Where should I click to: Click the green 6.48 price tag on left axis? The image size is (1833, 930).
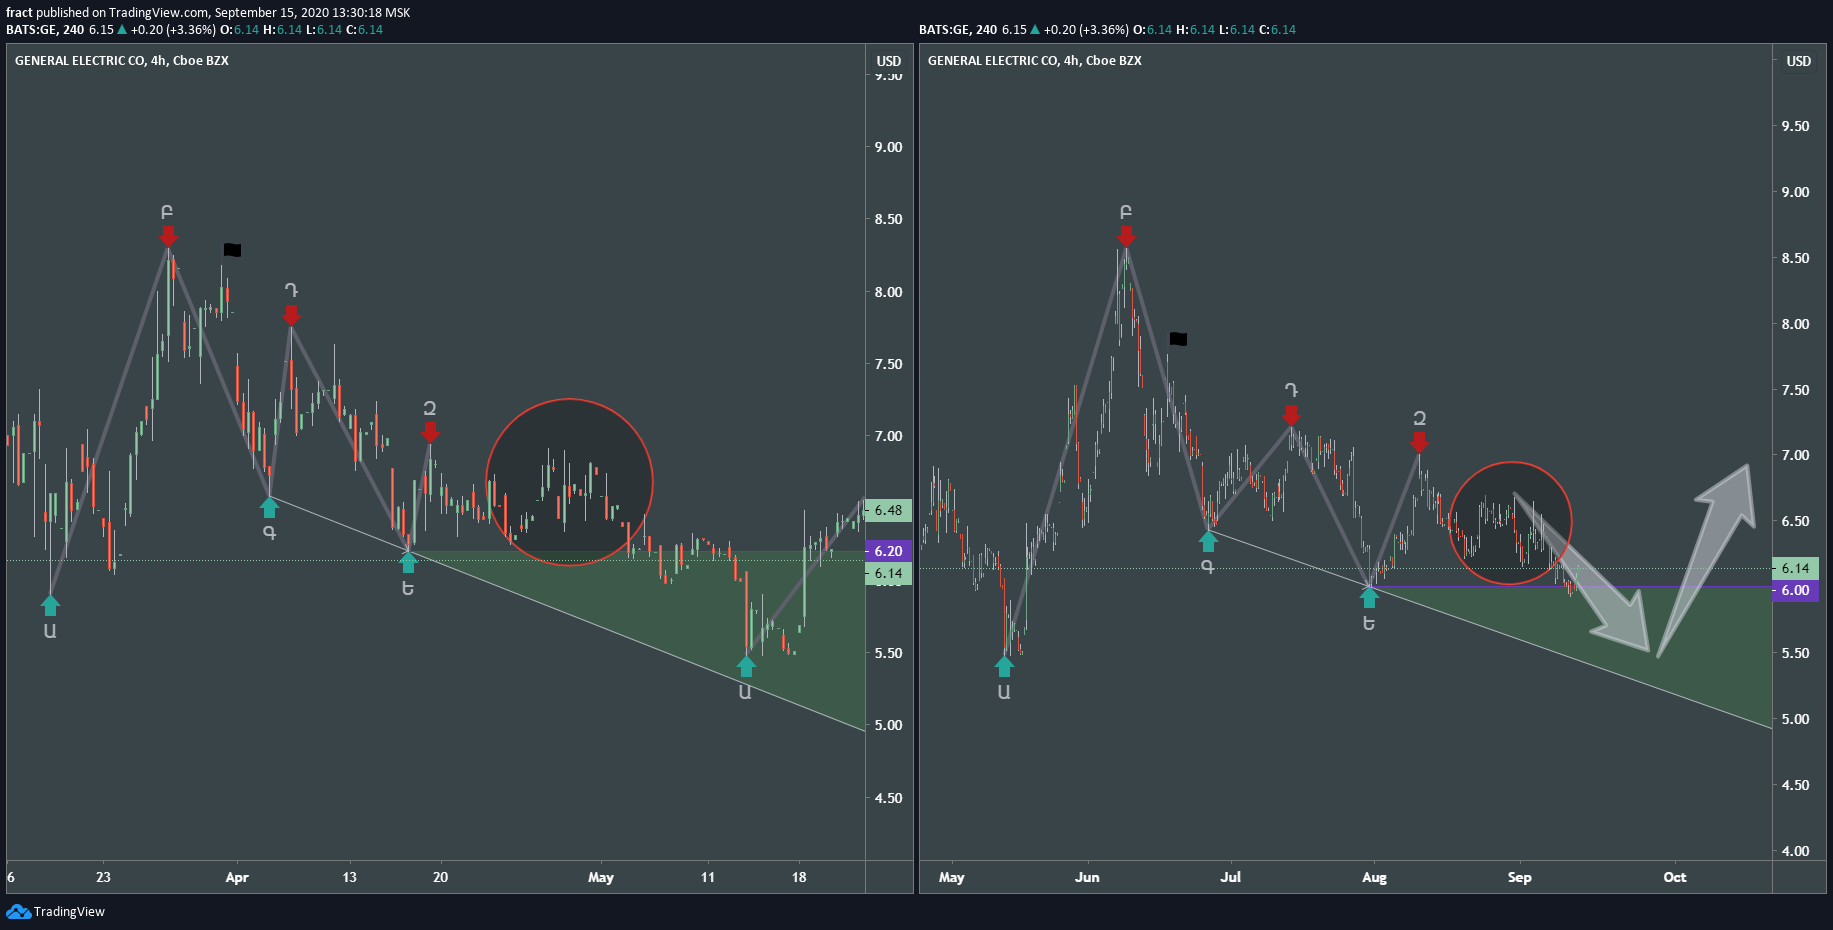[888, 510]
